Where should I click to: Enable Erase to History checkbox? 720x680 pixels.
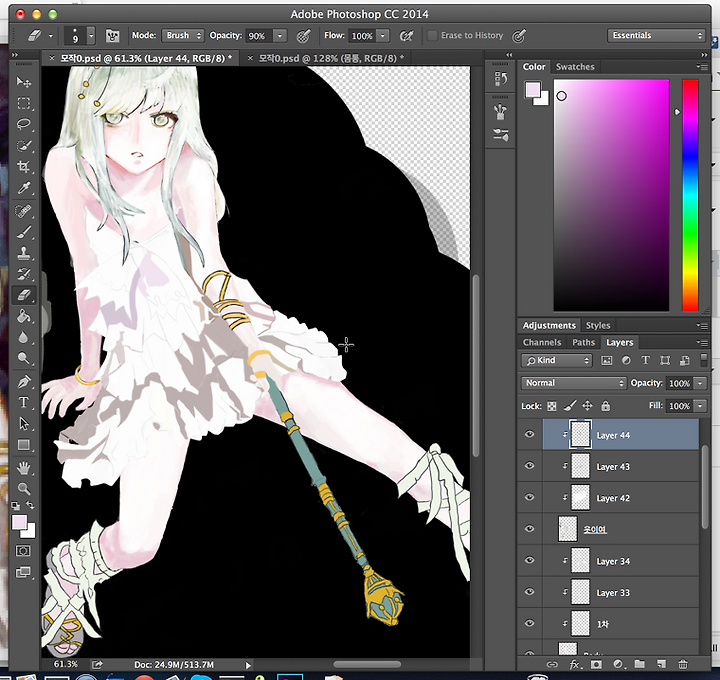(x=432, y=36)
